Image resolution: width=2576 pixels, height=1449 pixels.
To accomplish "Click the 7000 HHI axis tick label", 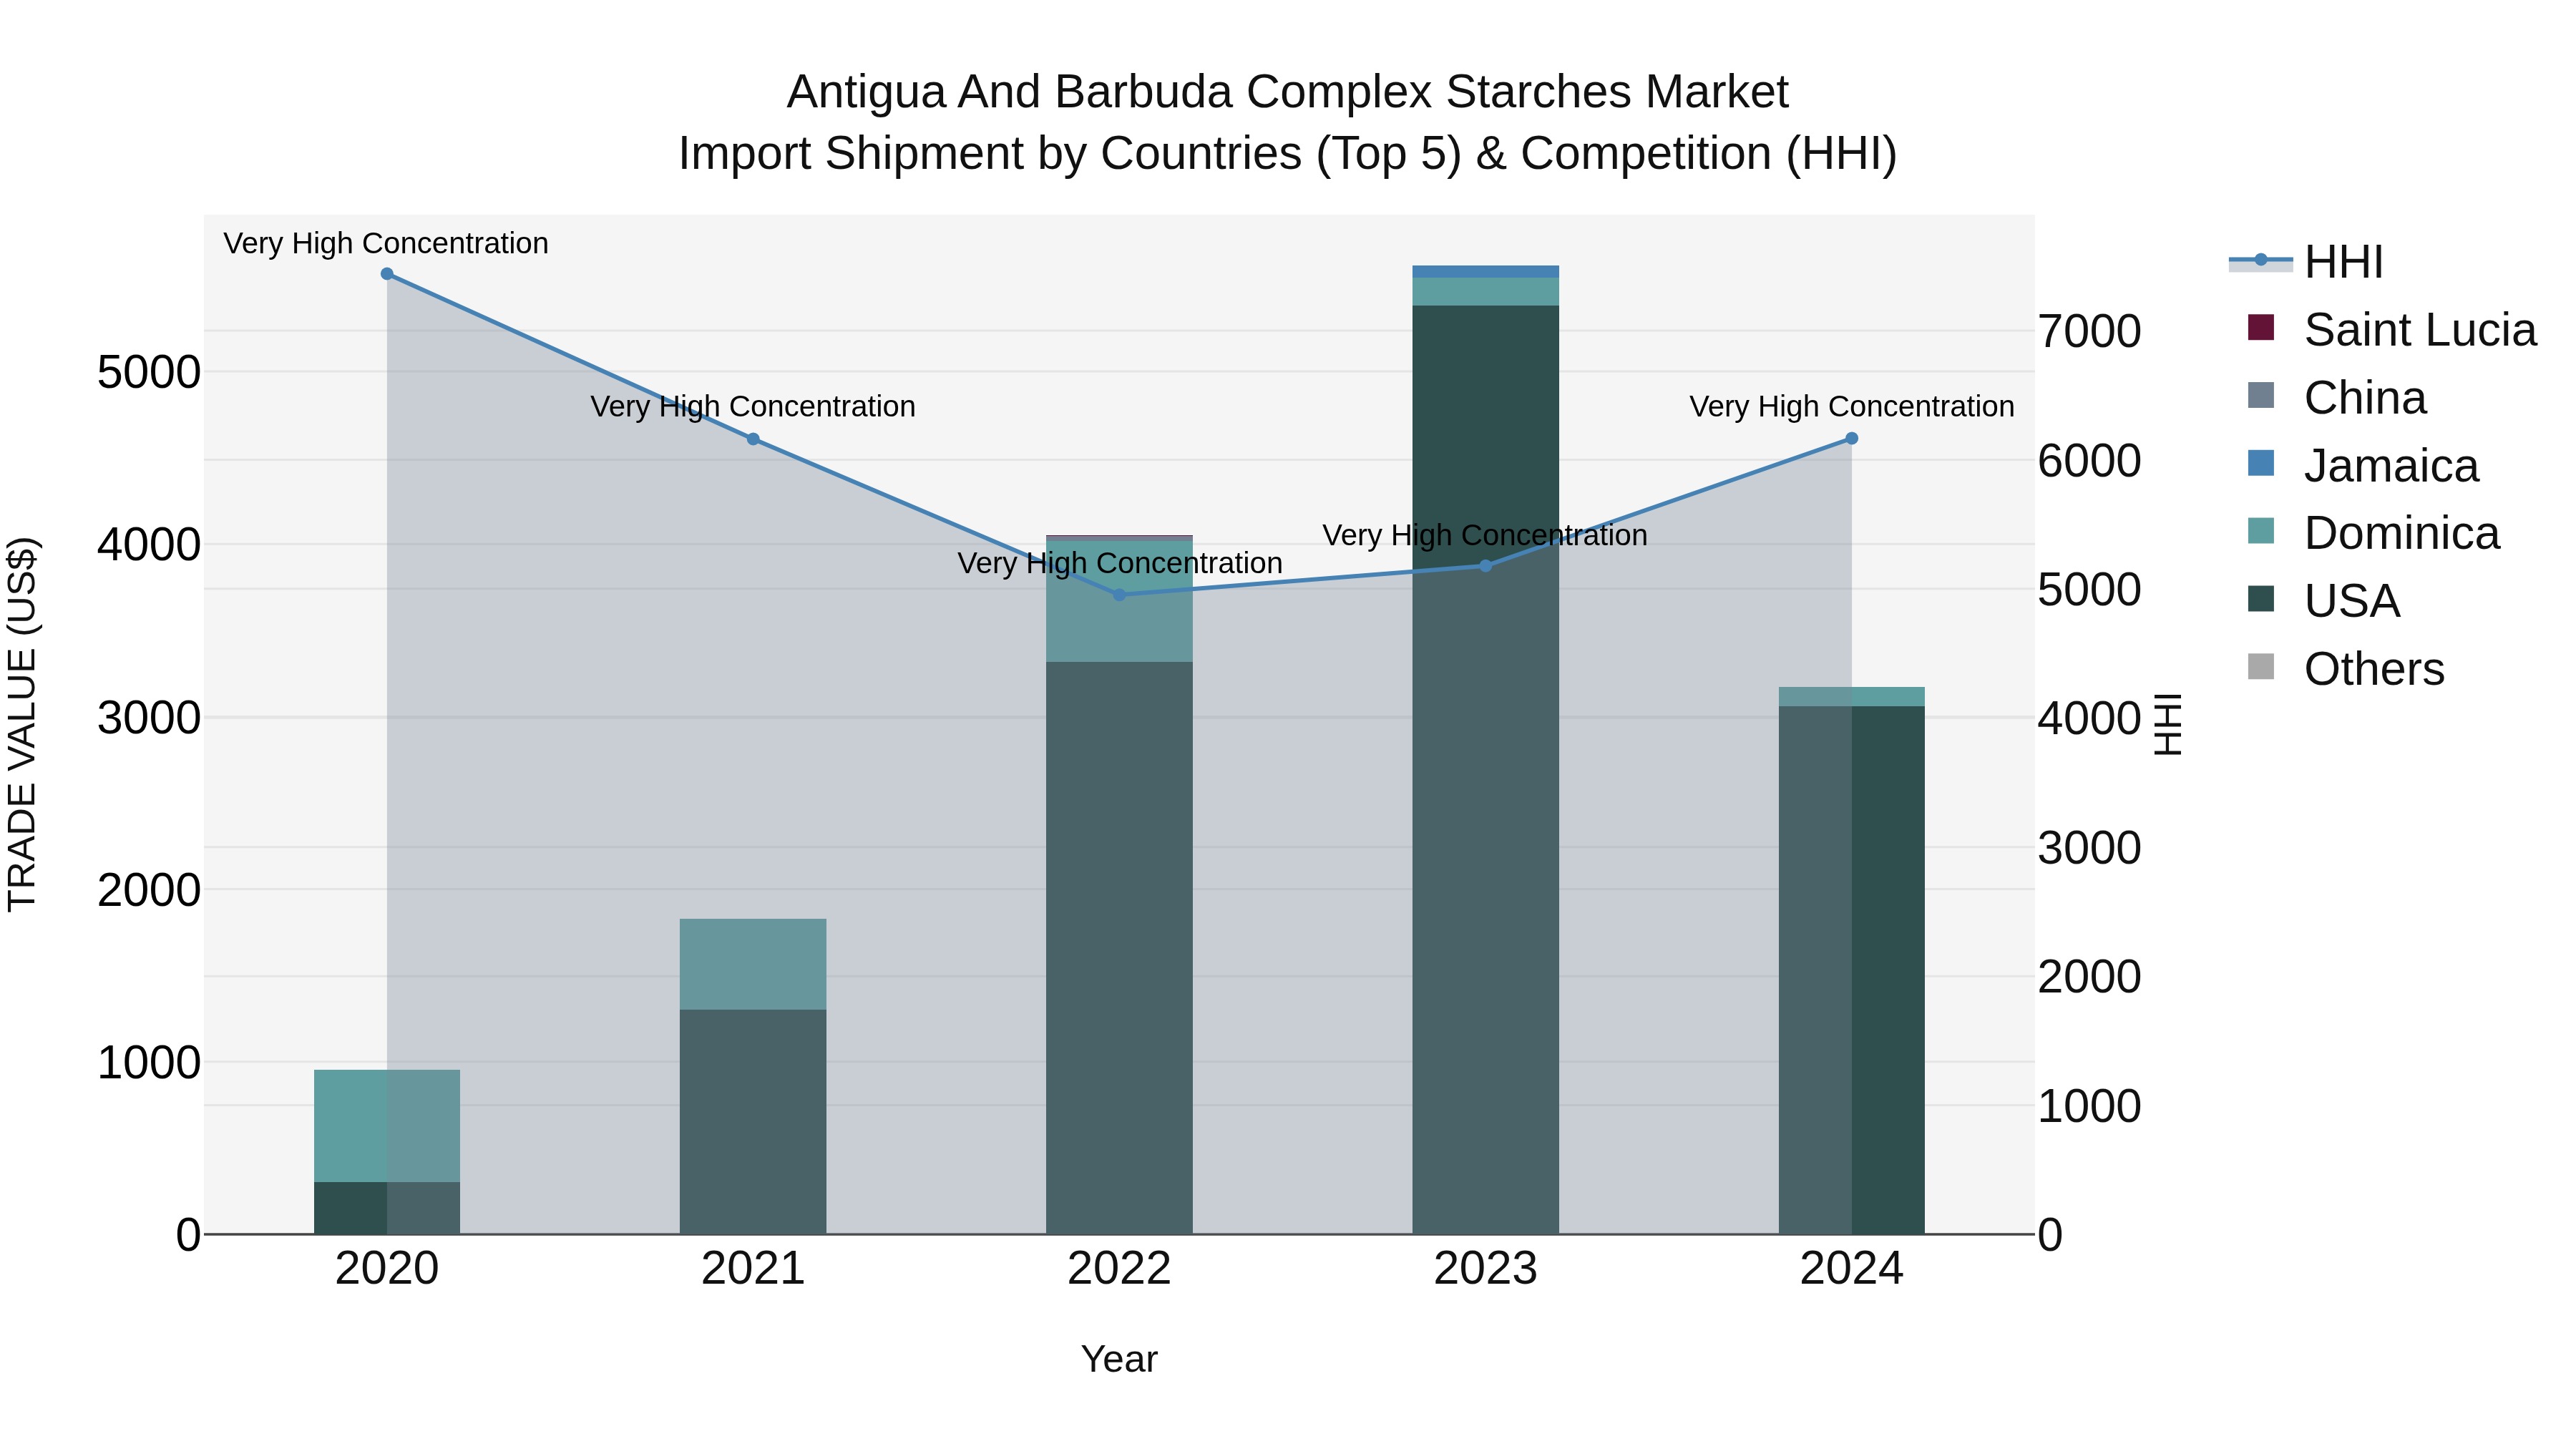I will click(2090, 331).
